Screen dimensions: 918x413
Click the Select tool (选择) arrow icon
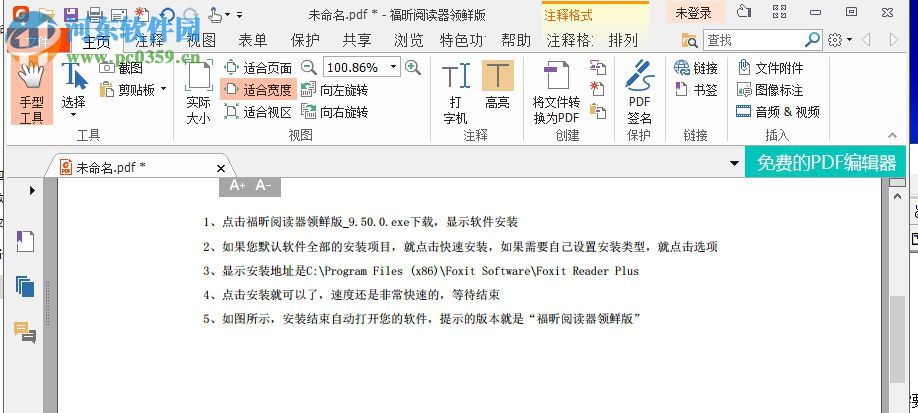pyautogui.click(x=74, y=76)
